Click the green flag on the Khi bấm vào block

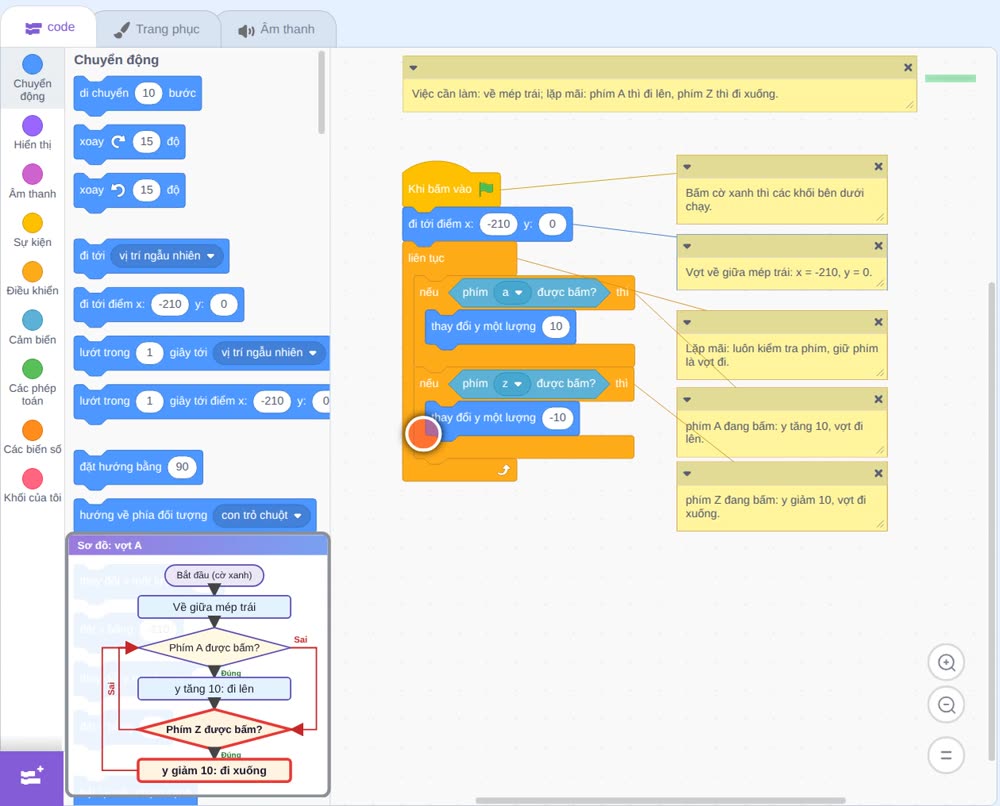click(x=487, y=188)
